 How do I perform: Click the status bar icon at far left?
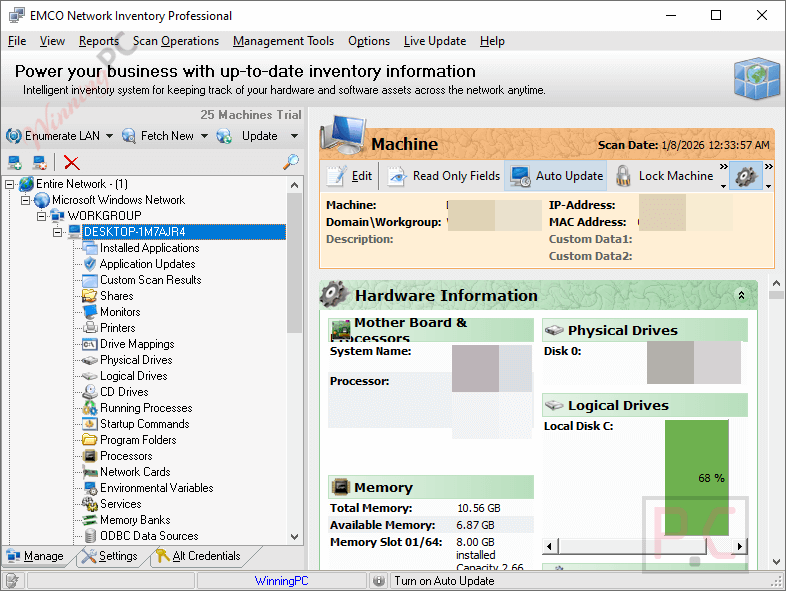tap(13, 580)
